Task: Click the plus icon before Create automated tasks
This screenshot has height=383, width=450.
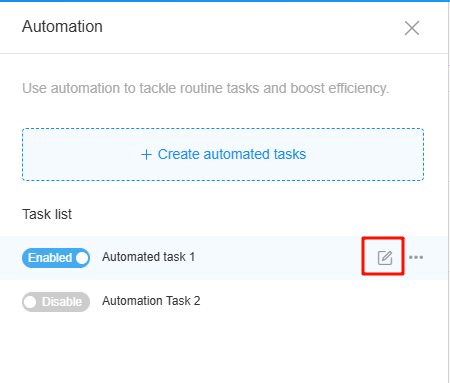Action: pos(146,155)
